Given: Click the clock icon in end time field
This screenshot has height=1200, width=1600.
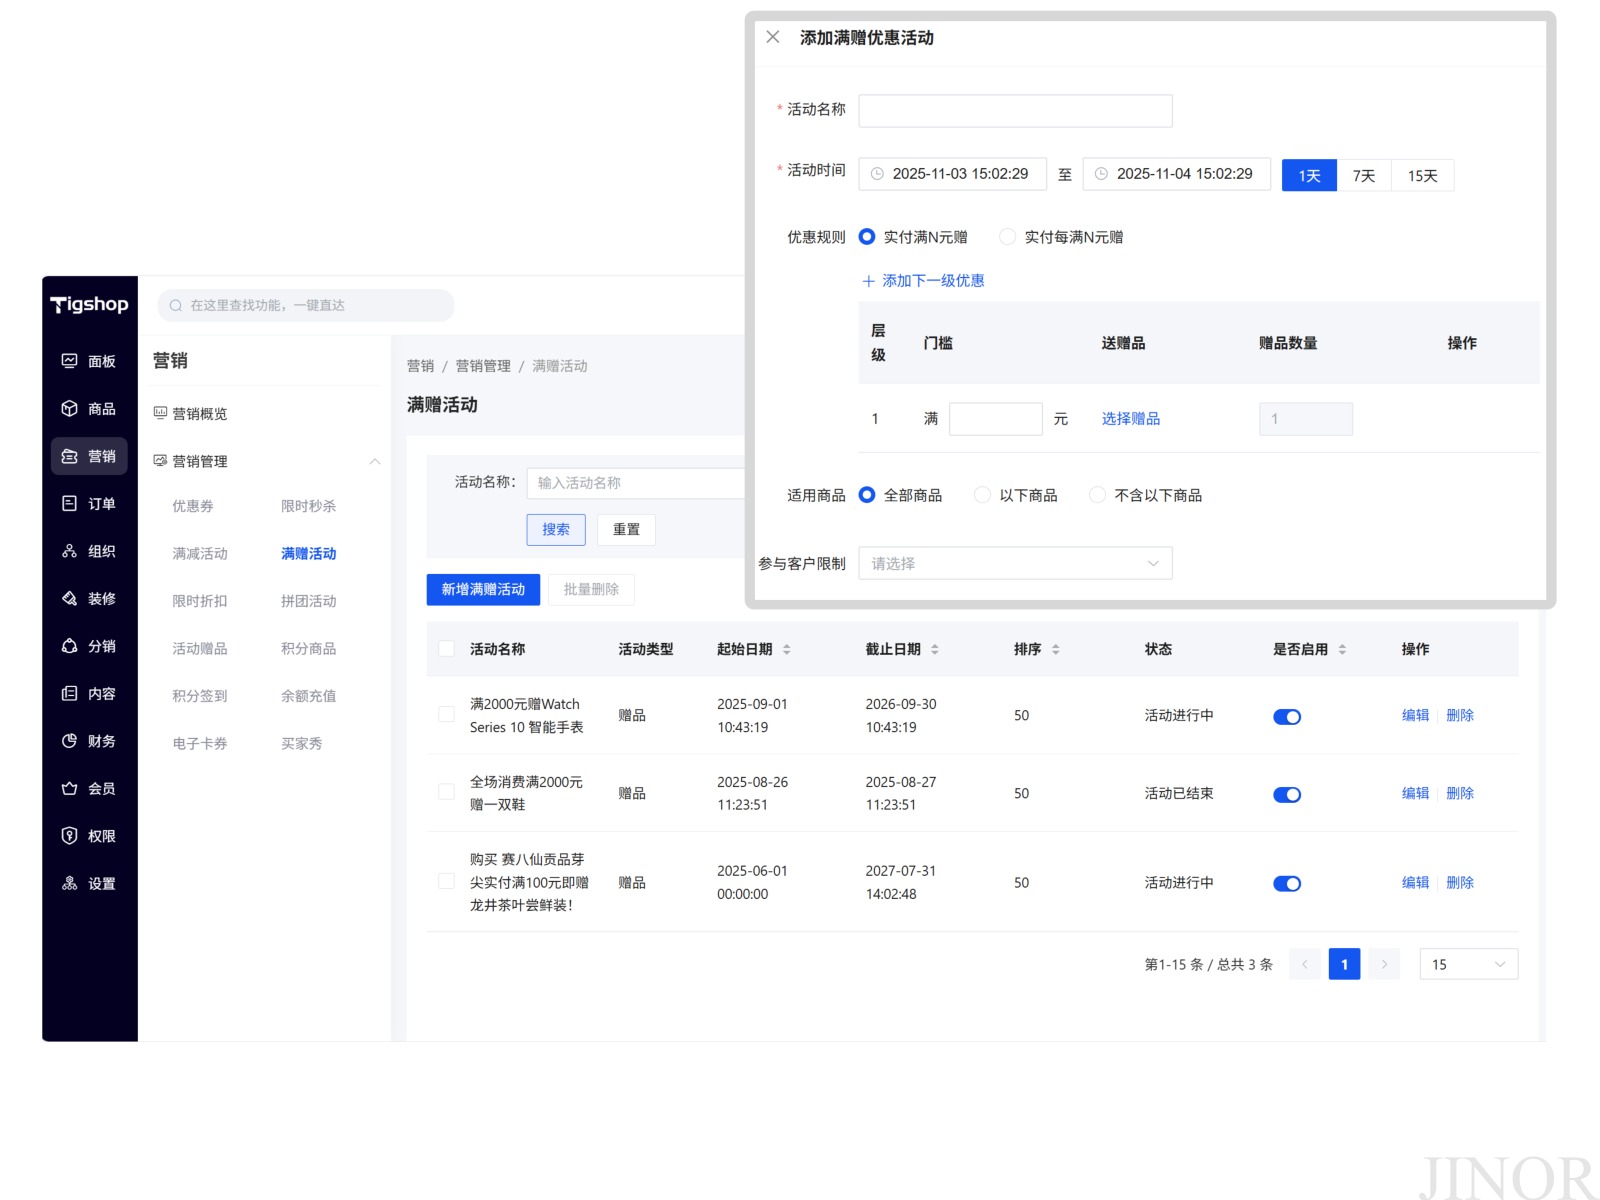Looking at the screenshot, I should coord(1101,174).
